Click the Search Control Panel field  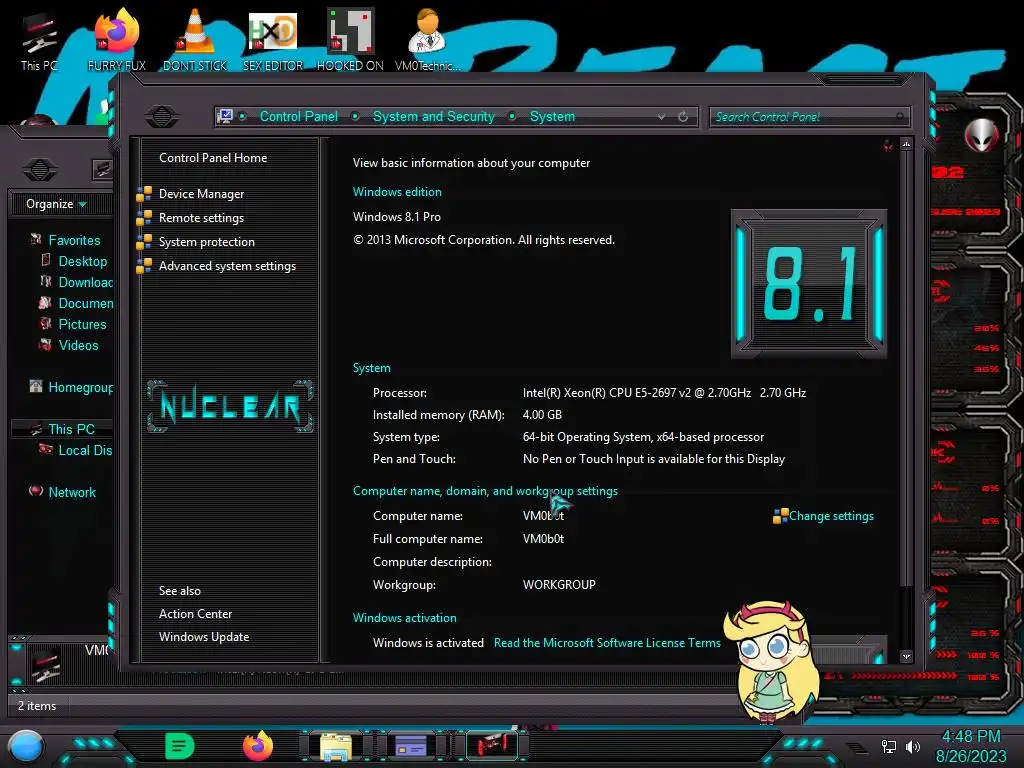click(x=808, y=117)
